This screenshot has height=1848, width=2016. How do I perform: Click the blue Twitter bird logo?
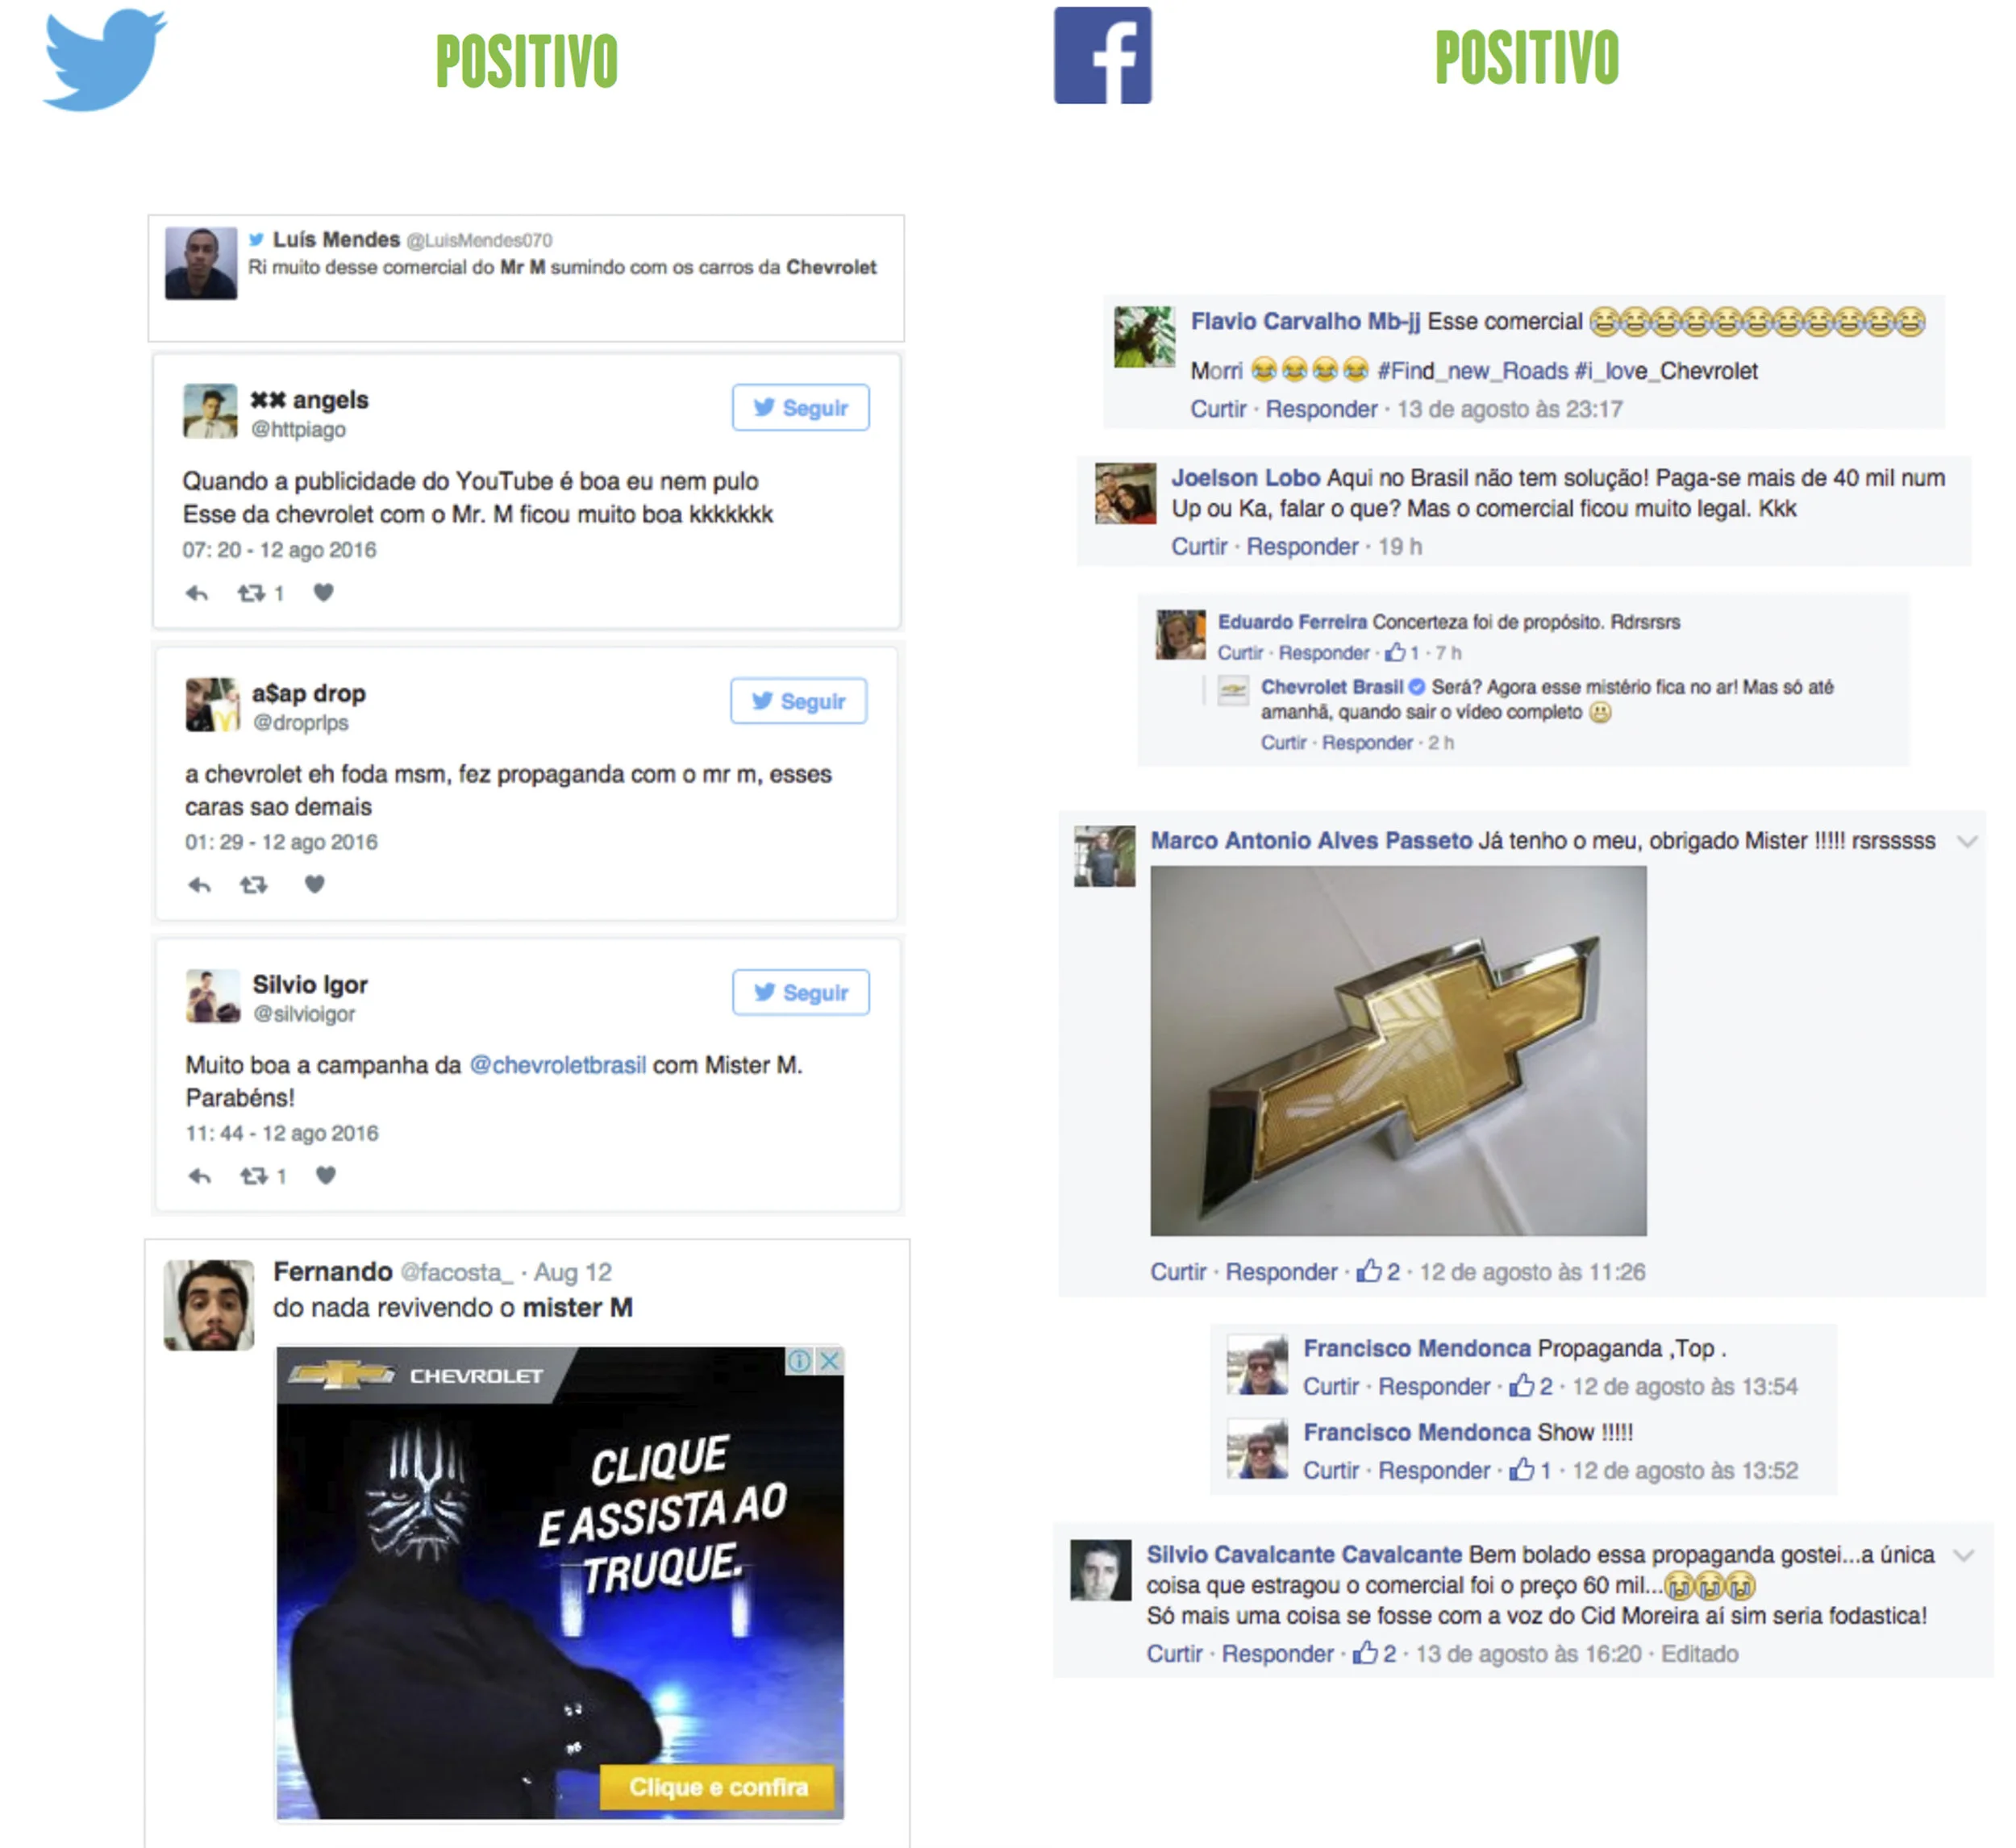point(105,59)
